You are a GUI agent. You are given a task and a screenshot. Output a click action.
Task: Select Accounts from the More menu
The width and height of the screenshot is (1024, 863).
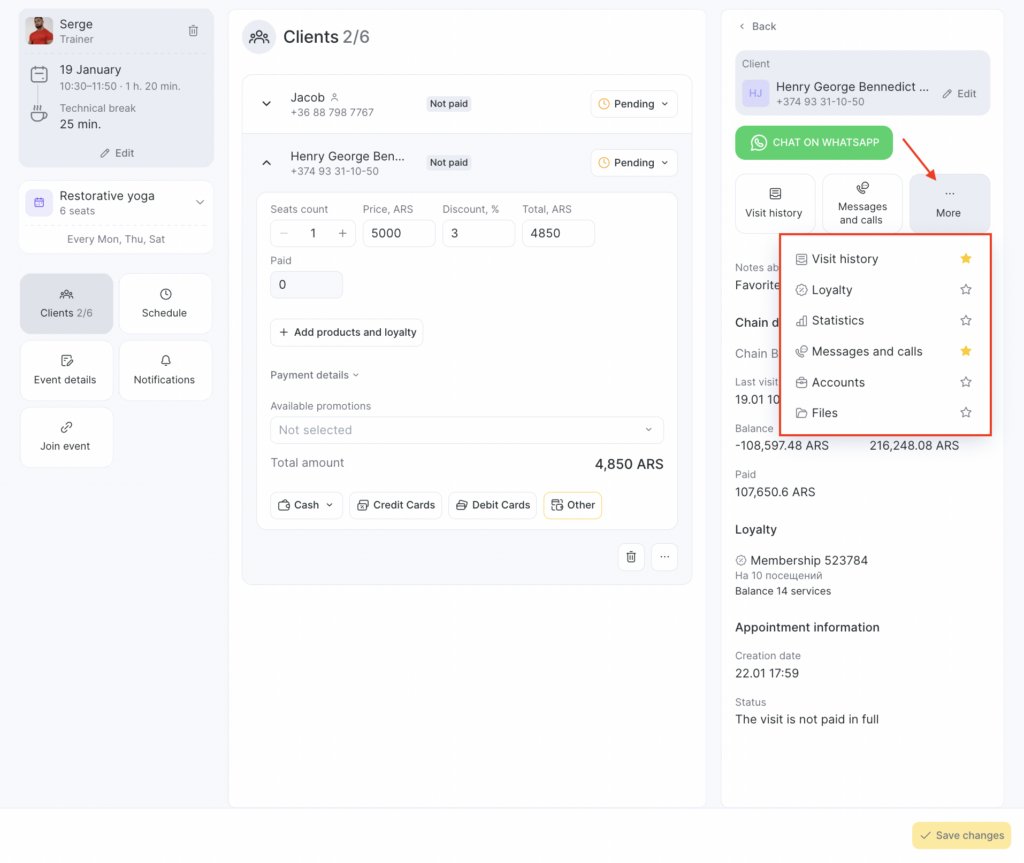pyautogui.click(x=838, y=383)
